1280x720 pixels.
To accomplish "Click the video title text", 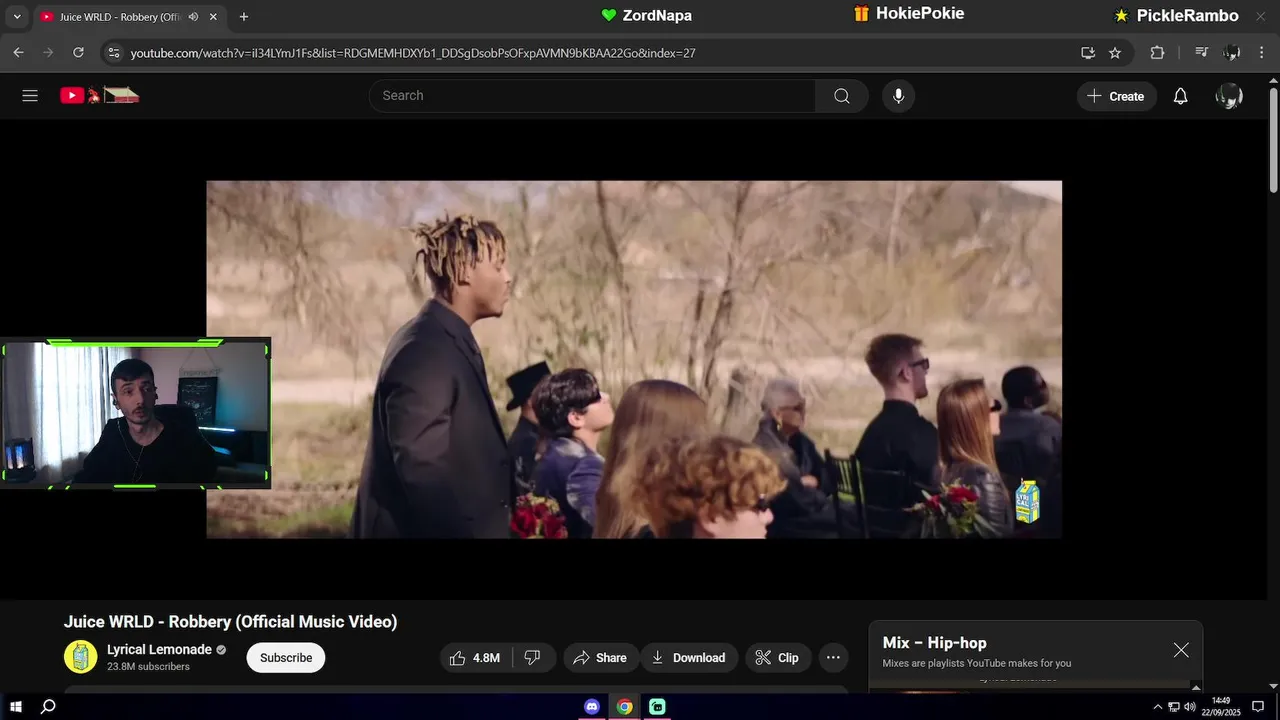I will pos(230,622).
